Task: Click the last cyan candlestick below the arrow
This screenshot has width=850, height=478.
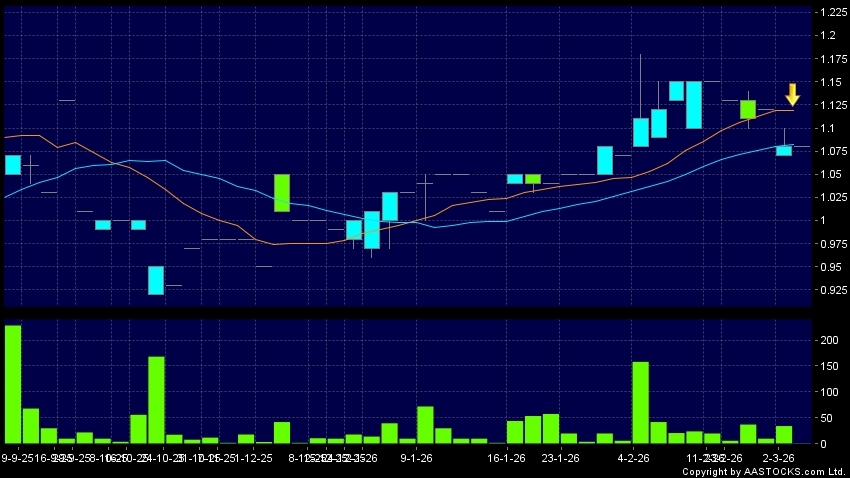Action: click(784, 150)
